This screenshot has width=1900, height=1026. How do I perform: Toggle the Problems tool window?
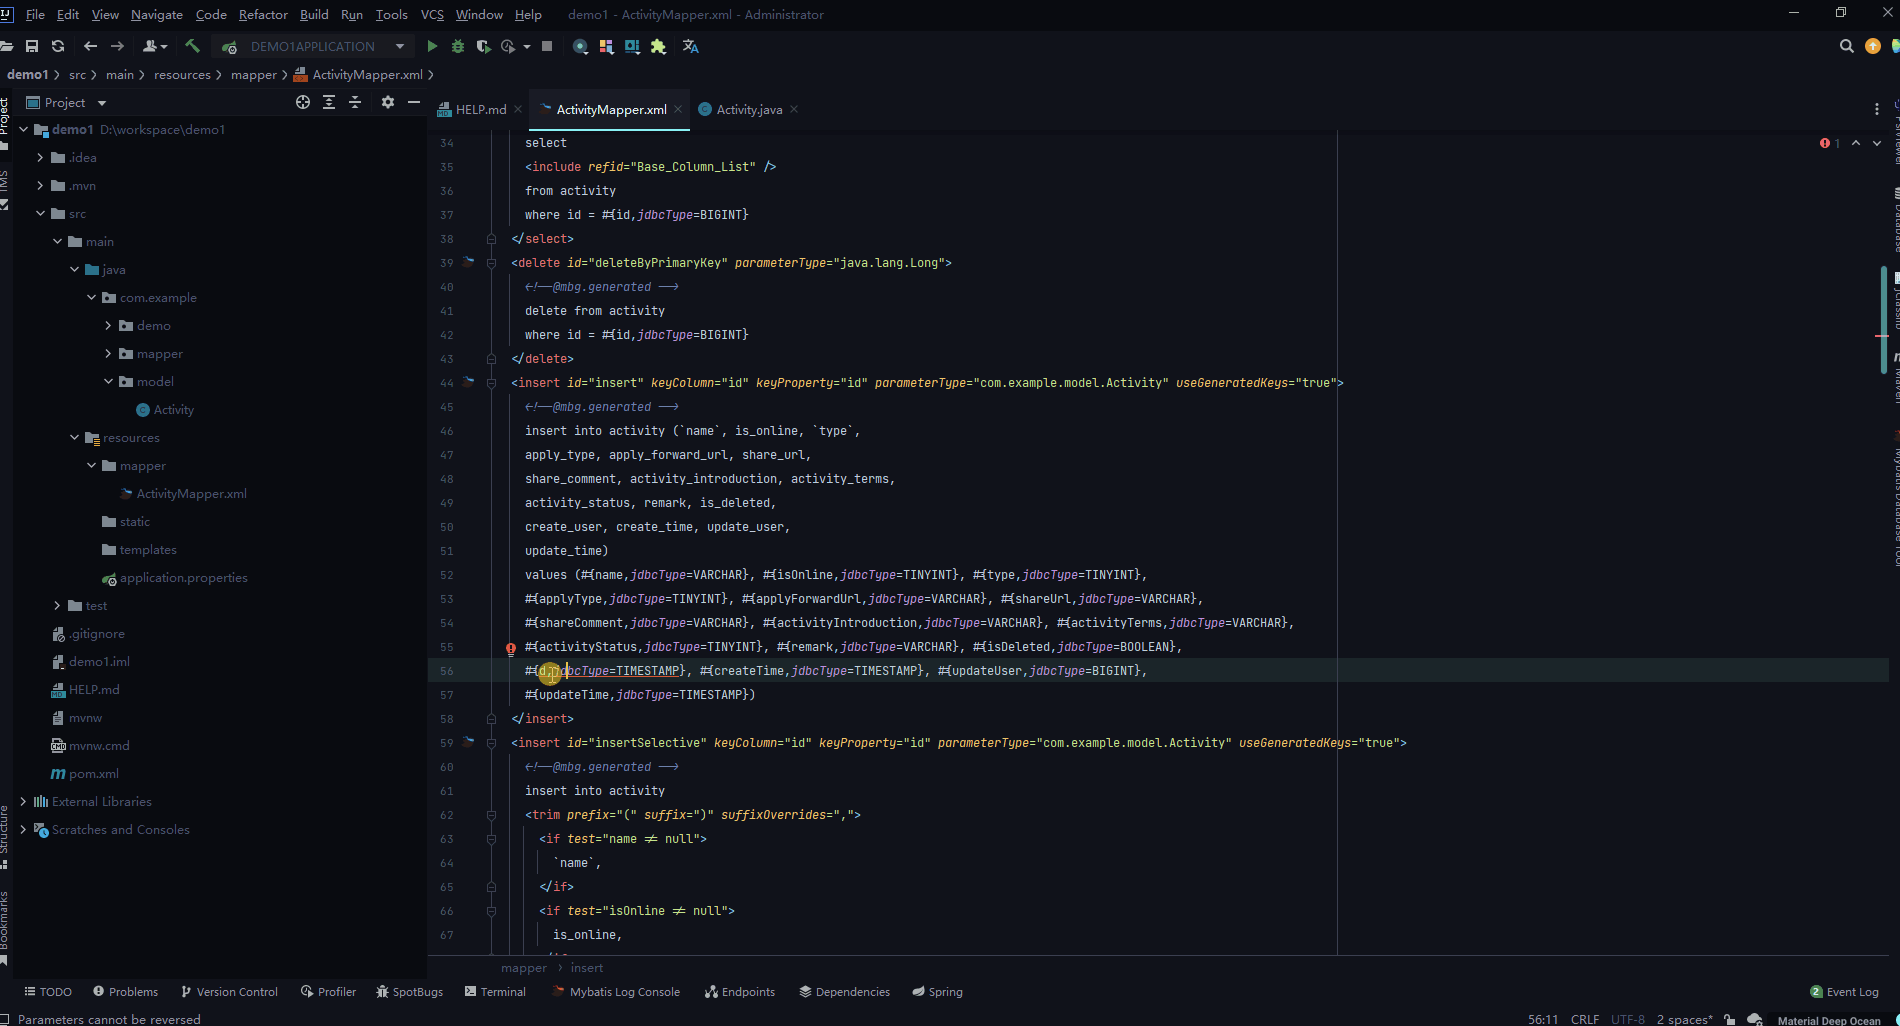[x=125, y=991]
